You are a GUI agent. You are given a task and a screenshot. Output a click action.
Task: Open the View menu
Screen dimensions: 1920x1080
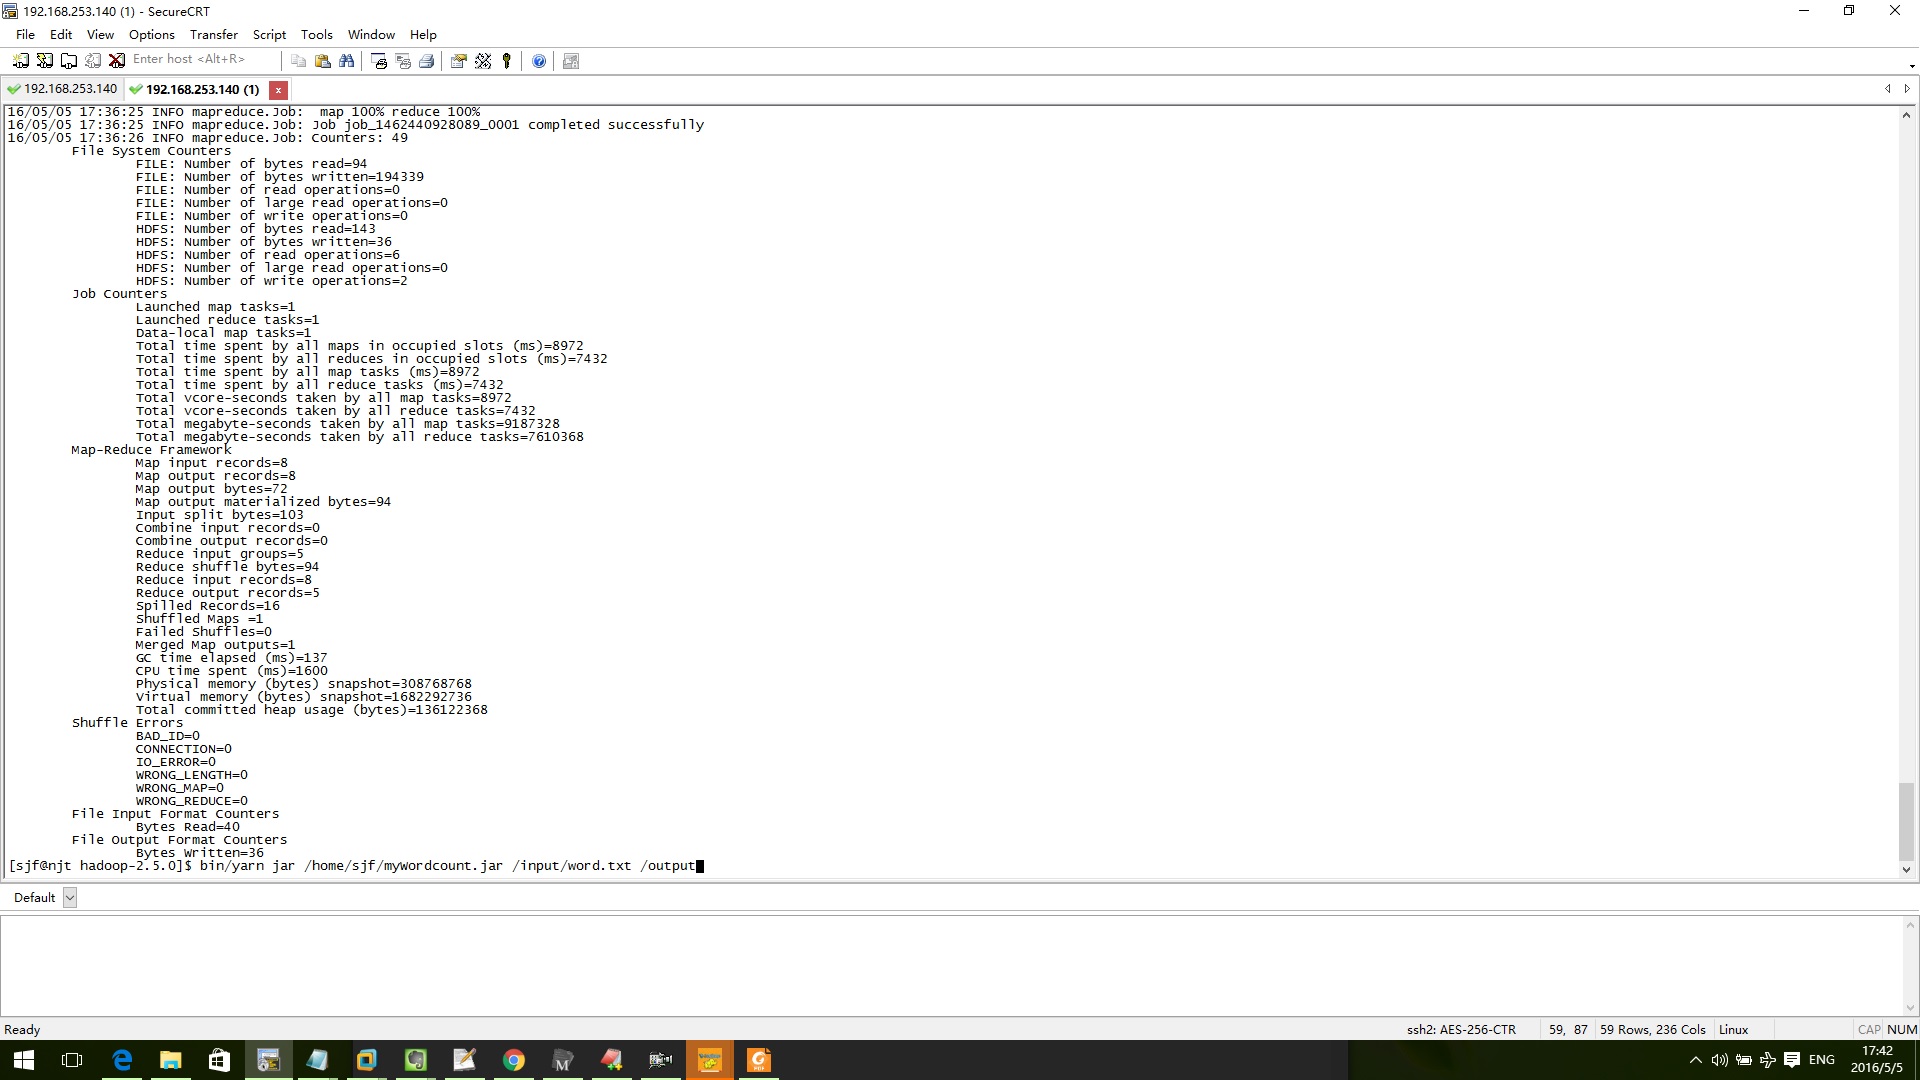tap(100, 34)
